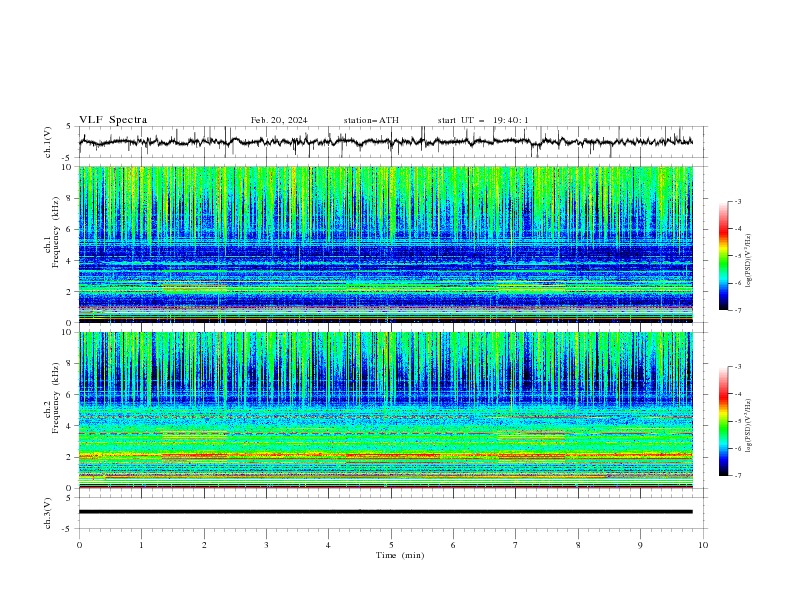
Task: Click the "station=ATH" label
Action: [371, 120]
